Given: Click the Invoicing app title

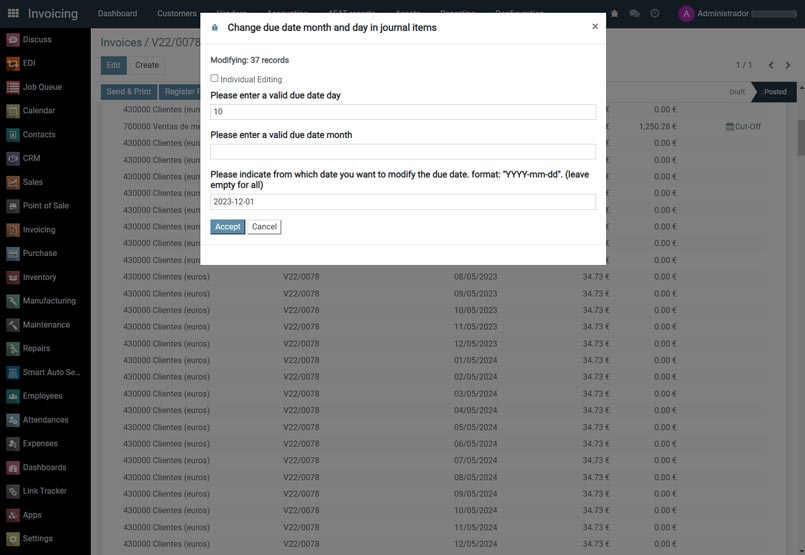Looking at the screenshot, I should click(x=53, y=13).
